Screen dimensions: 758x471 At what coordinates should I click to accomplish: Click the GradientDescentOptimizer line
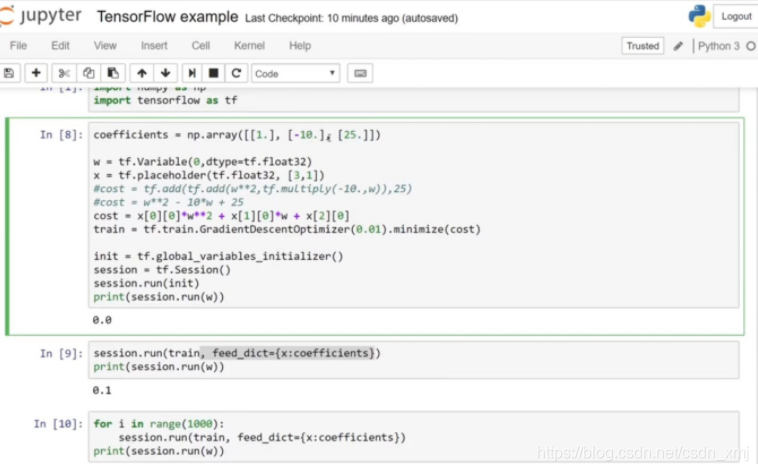click(x=287, y=229)
